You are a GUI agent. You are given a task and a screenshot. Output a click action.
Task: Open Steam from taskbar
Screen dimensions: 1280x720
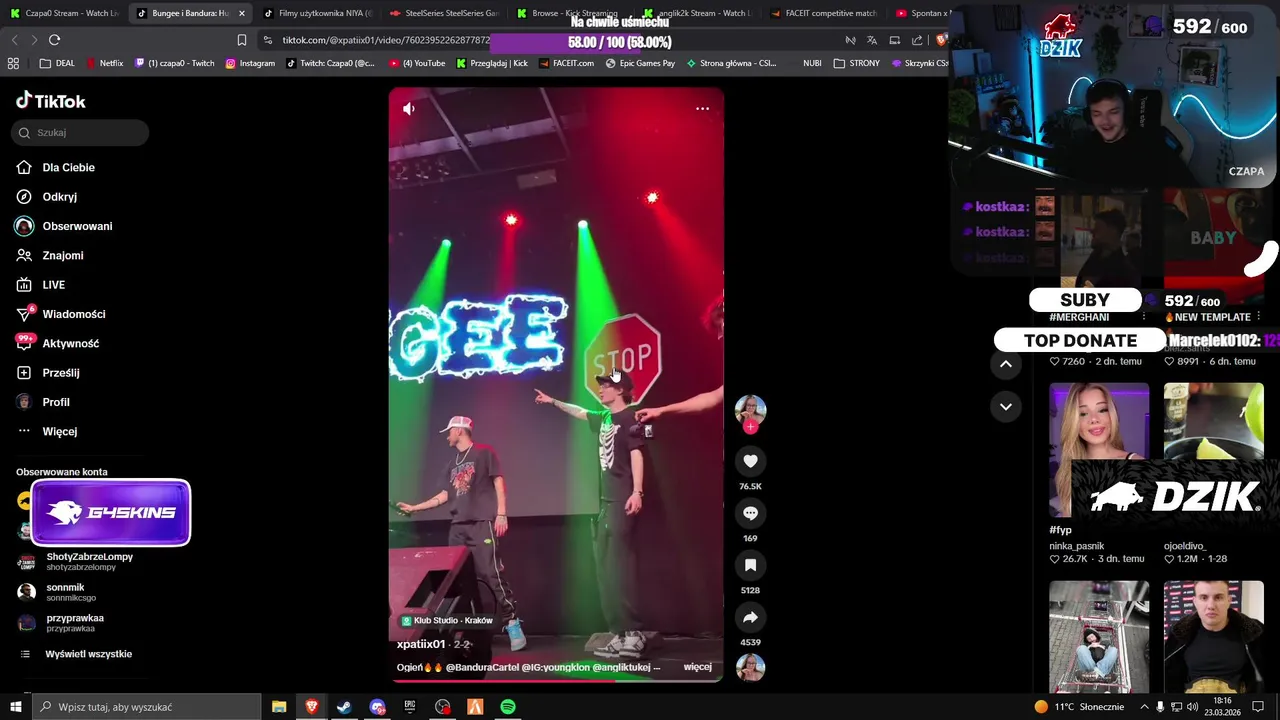344,707
